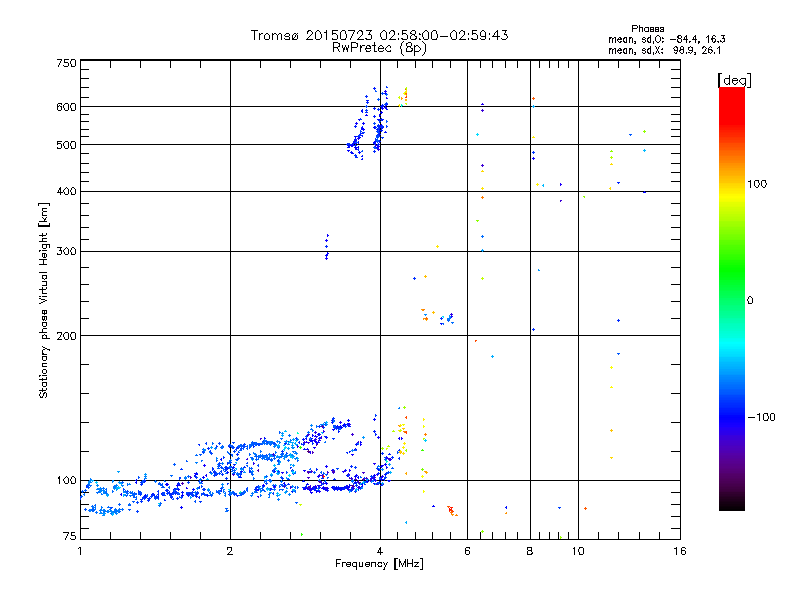800x600 pixels.
Task: Pick the black bottom of the phase colorbar
Action: click(x=732, y=503)
